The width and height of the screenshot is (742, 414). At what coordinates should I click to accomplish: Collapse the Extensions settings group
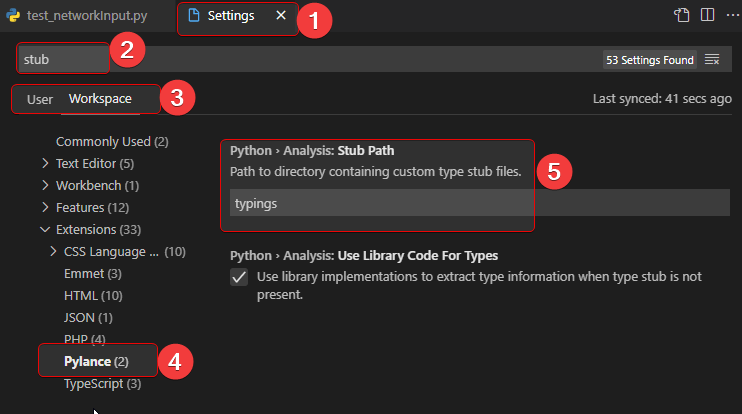pos(45,229)
